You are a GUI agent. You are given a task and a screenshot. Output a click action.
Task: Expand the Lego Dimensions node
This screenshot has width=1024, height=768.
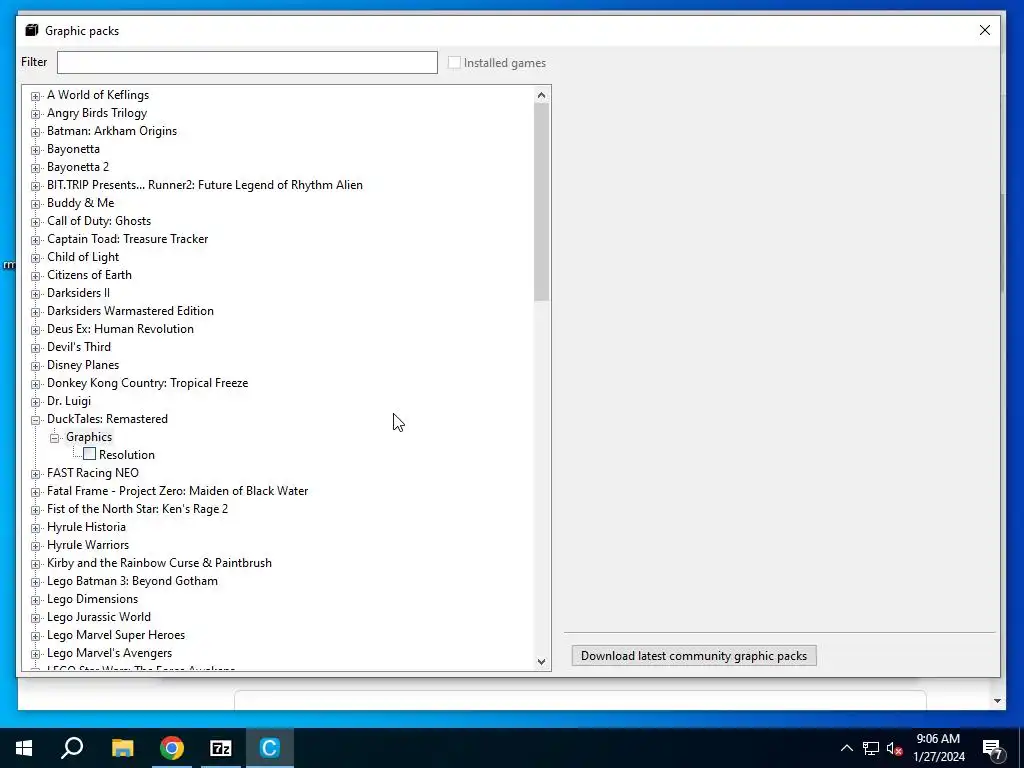[x=35, y=600]
